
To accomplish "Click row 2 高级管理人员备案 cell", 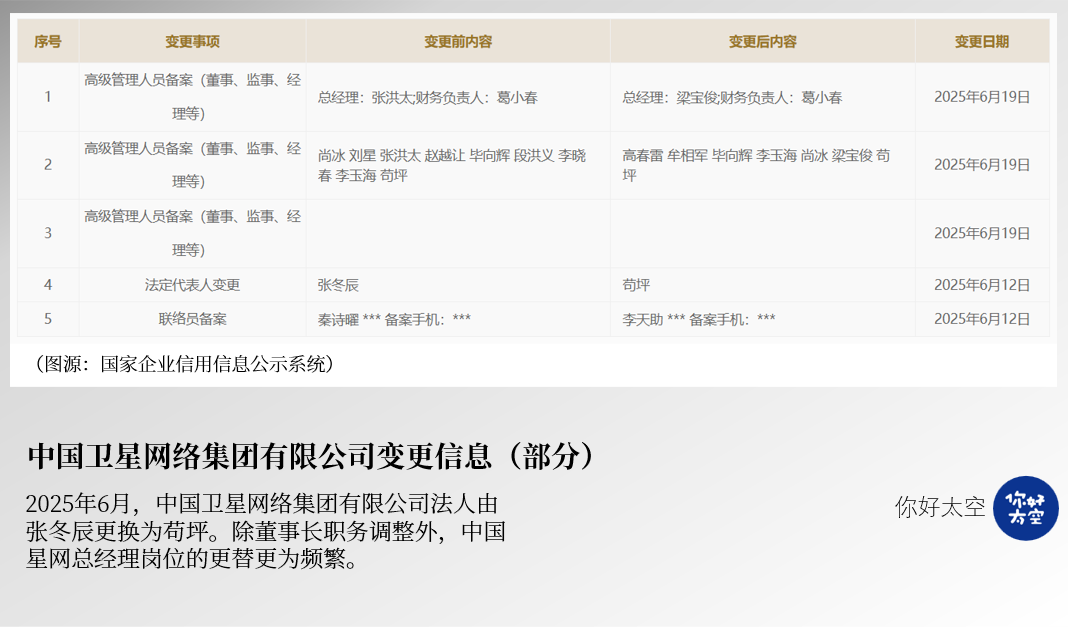I will click(193, 165).
